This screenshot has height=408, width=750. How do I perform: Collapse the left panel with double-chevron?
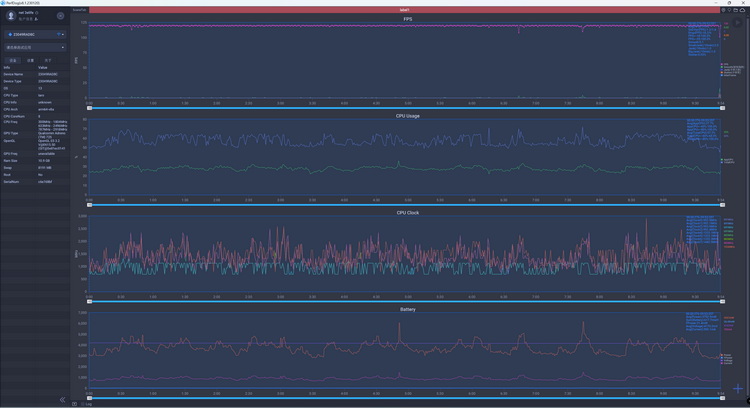pyautogui.click(x=62, y=399)
